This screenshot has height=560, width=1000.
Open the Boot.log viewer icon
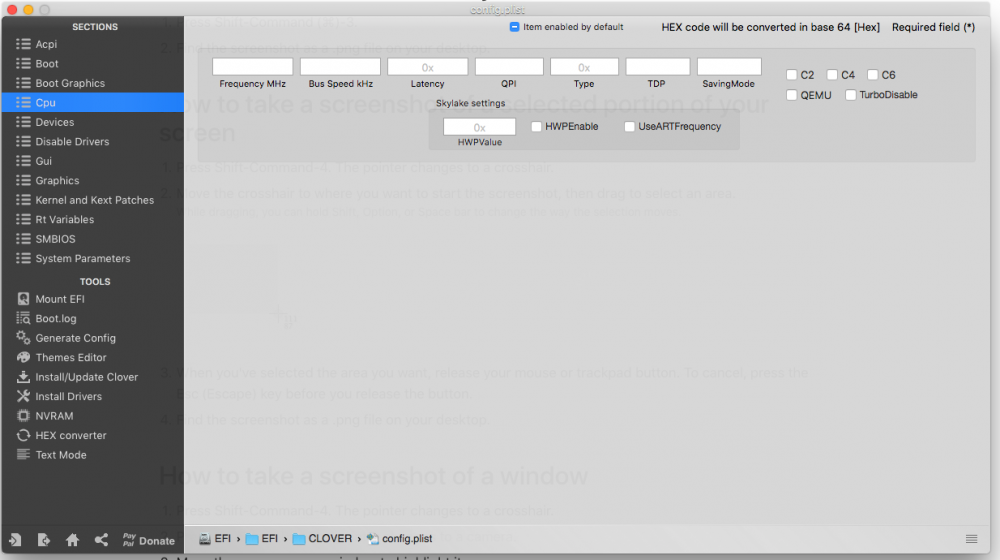point(23,318)
